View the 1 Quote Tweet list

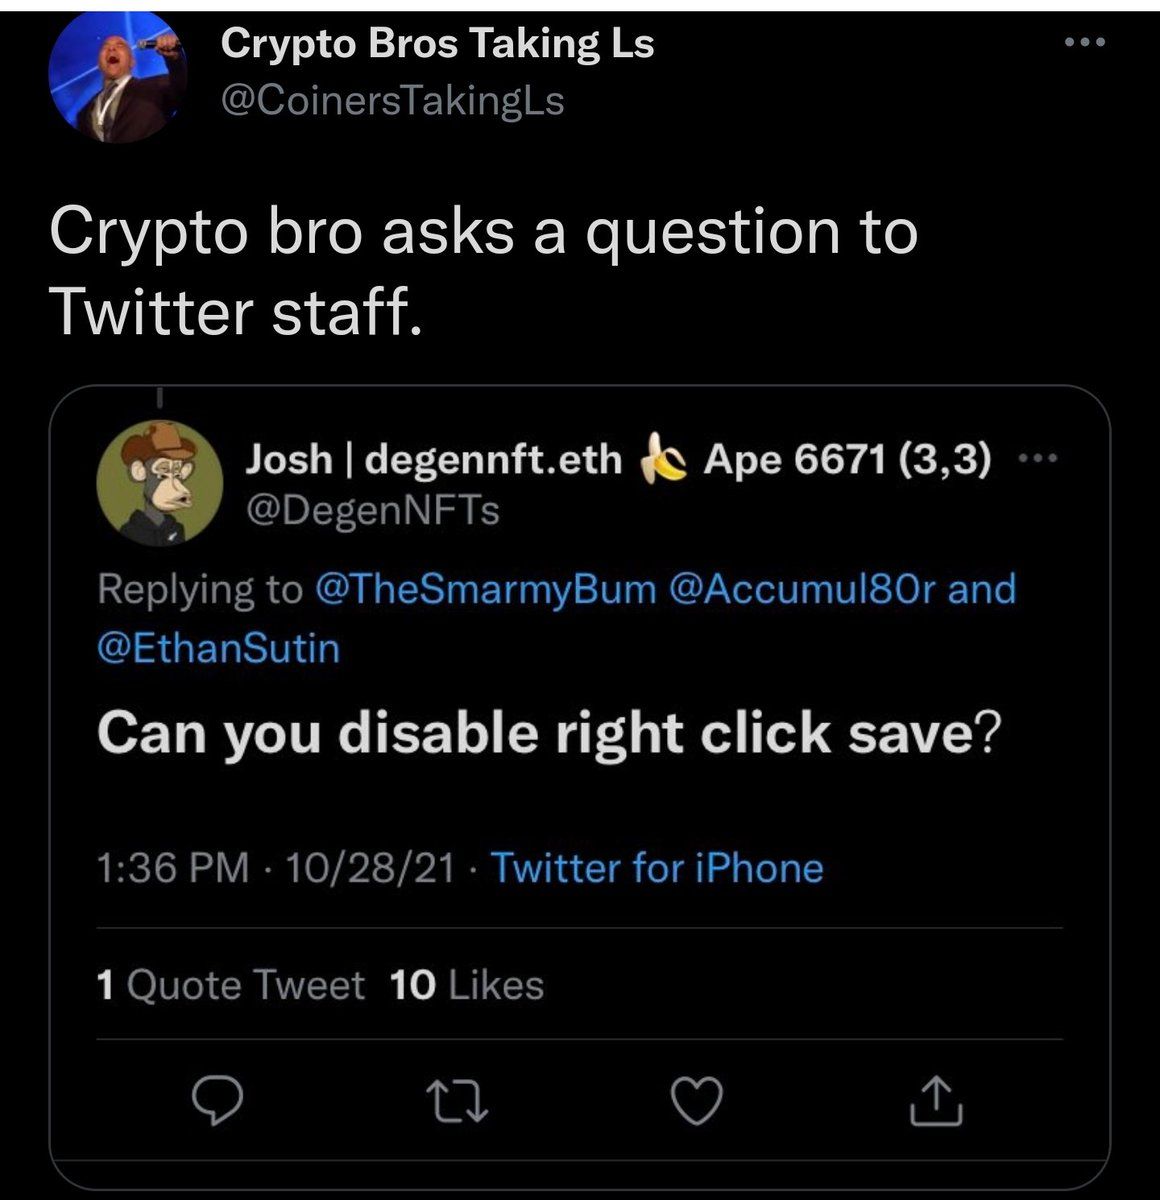231,986
